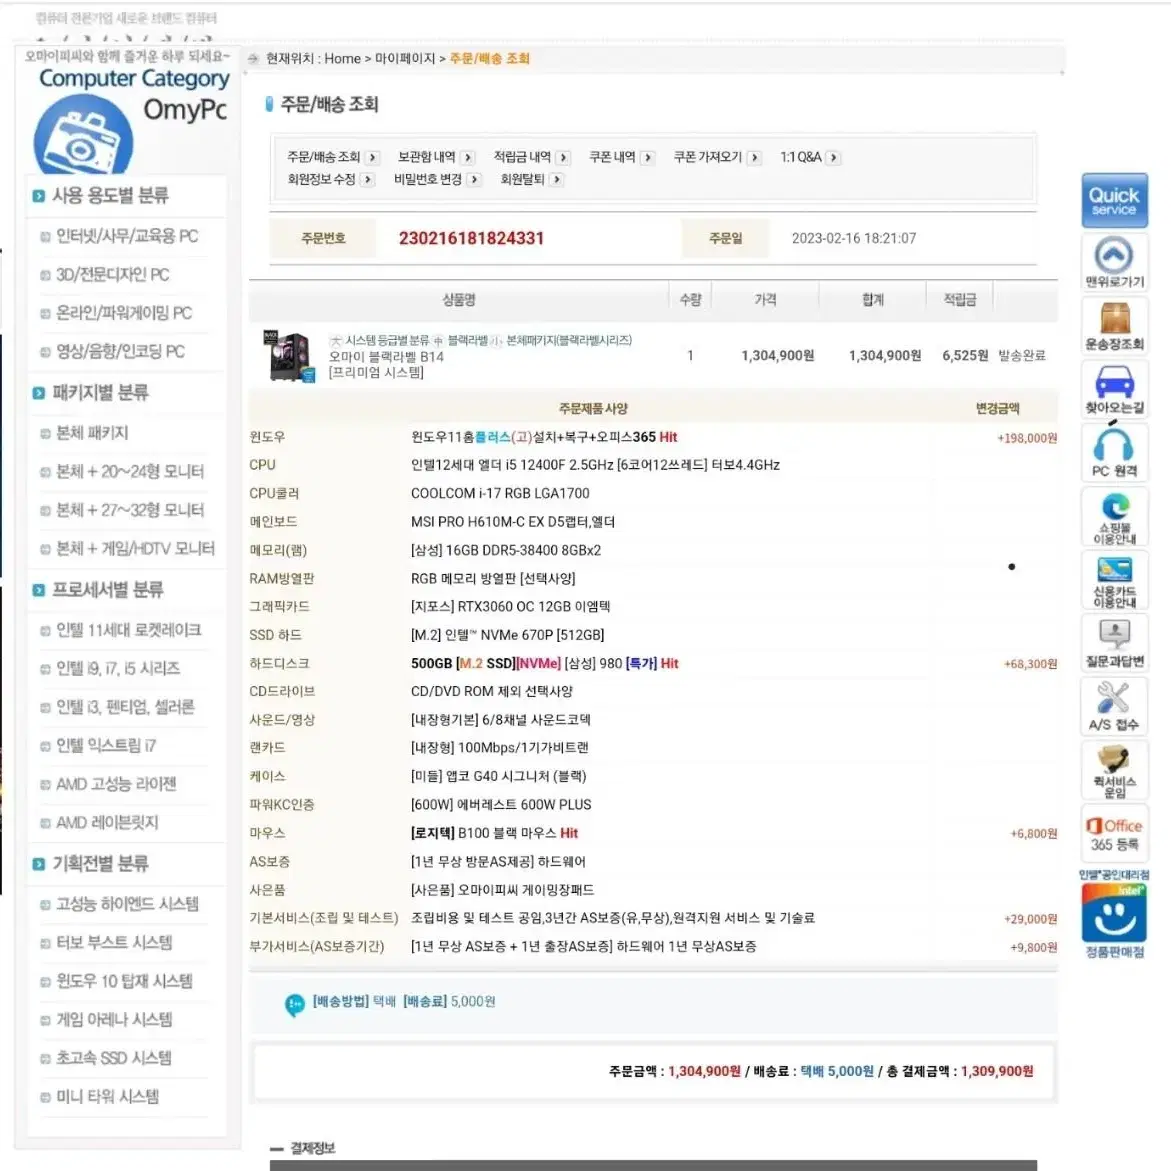Click the 배송방법 speech bubble icon

coord(295,1005)
